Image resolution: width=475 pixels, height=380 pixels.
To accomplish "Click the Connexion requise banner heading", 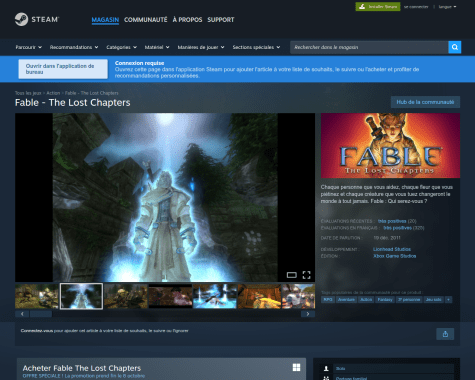I will [x=139, y=63].
